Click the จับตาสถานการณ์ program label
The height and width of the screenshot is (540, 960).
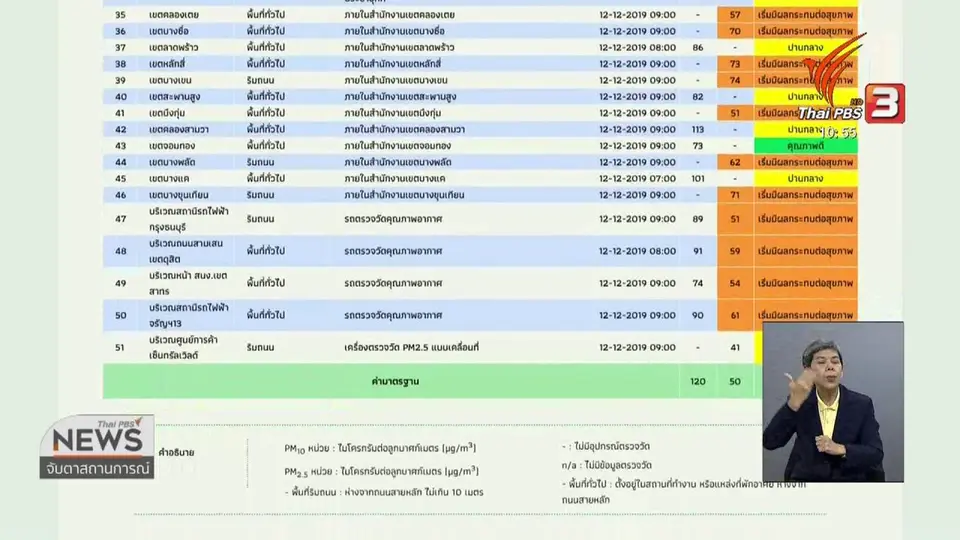click(97, 468)
